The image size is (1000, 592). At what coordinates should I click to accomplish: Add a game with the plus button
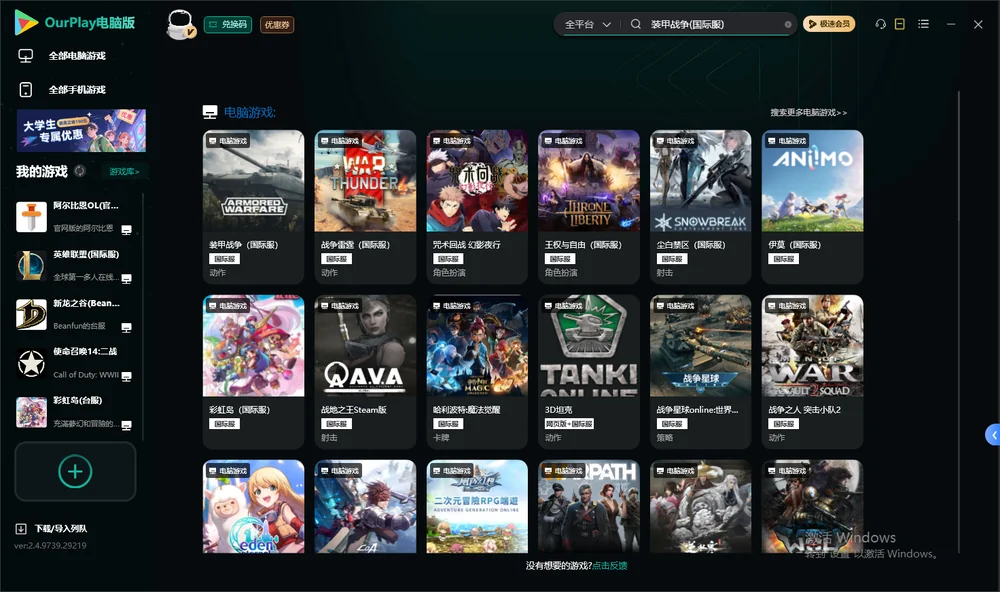(75, 471)
